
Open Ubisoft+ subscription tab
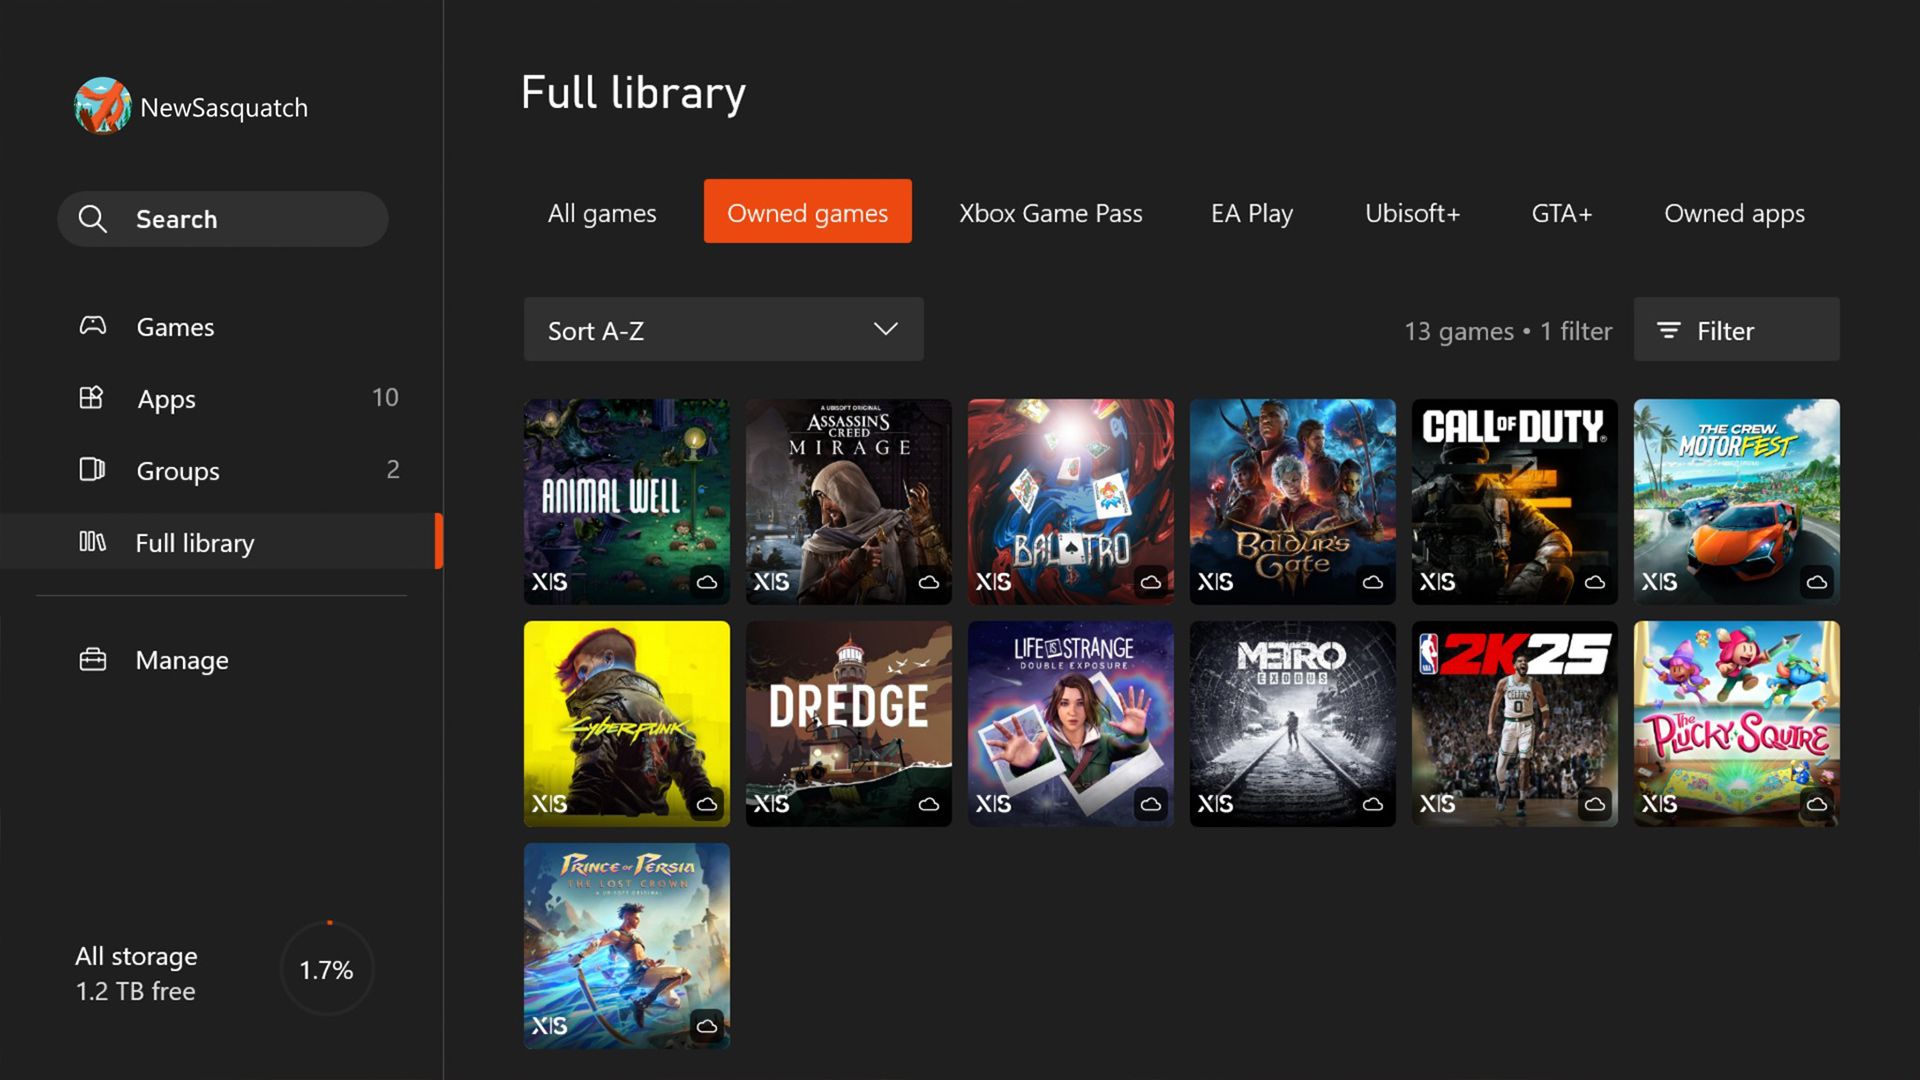point(1412,211)
